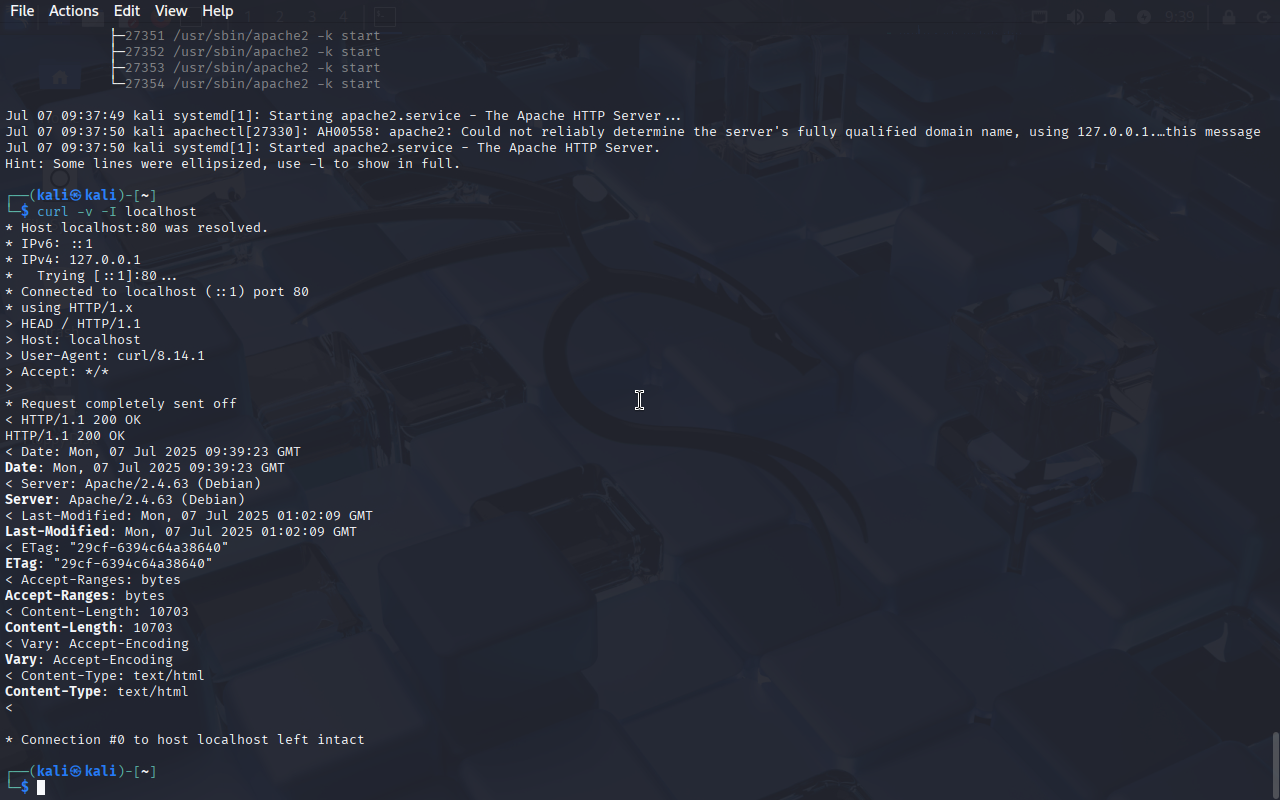Click the bold 'Content-Length' header line
This screenshot has width=1280, height=800.
tap(89, 628)
